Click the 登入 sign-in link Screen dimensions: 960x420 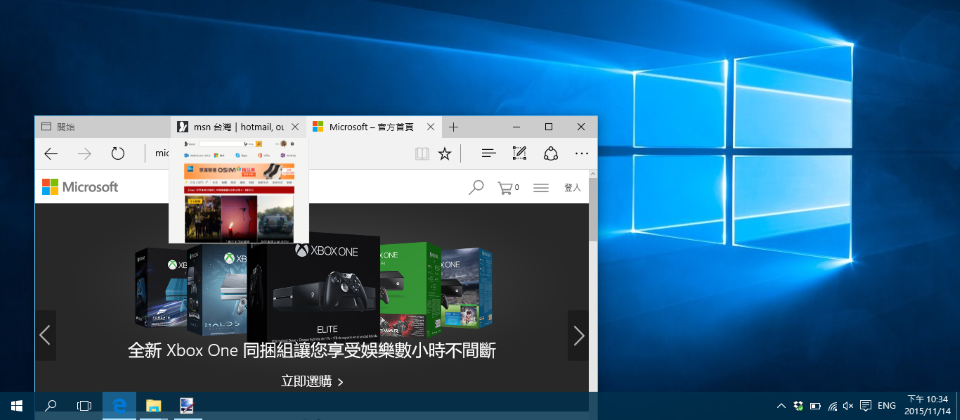[572, 188]
